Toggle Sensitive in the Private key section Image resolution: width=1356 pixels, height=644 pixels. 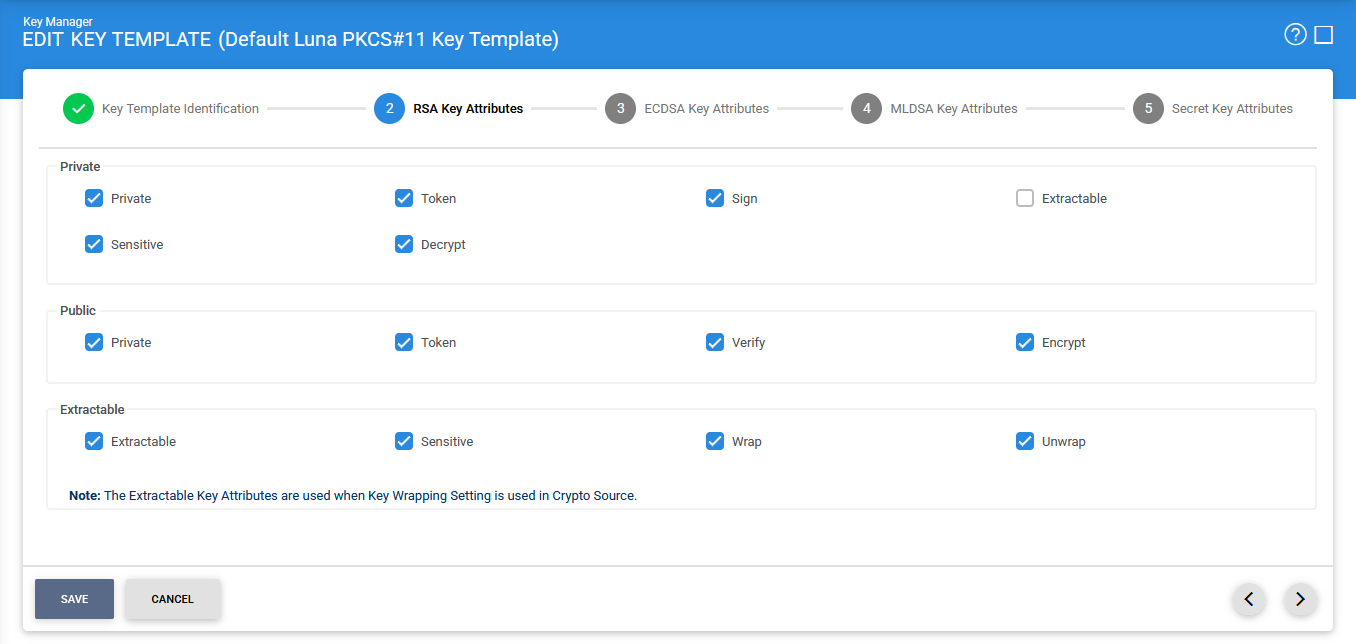(94, 244)
